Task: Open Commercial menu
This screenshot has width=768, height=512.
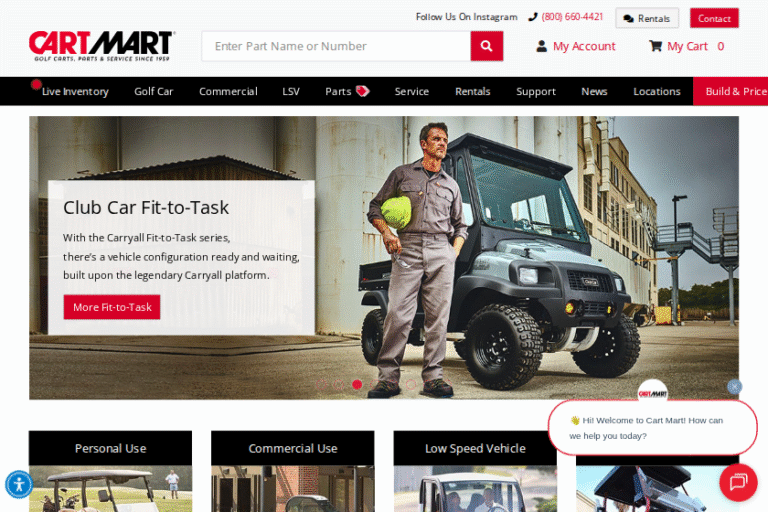Action: [x=228, y=92]
